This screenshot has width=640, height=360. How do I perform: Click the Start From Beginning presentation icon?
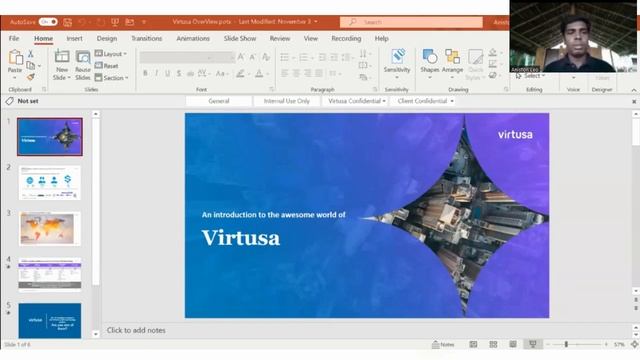tap(115, 22)
